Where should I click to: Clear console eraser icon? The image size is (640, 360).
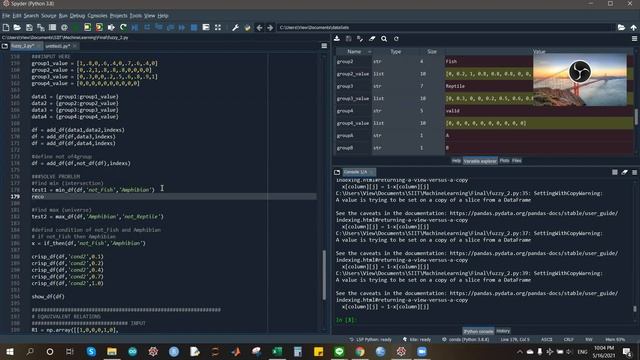(x=624, y=172)
